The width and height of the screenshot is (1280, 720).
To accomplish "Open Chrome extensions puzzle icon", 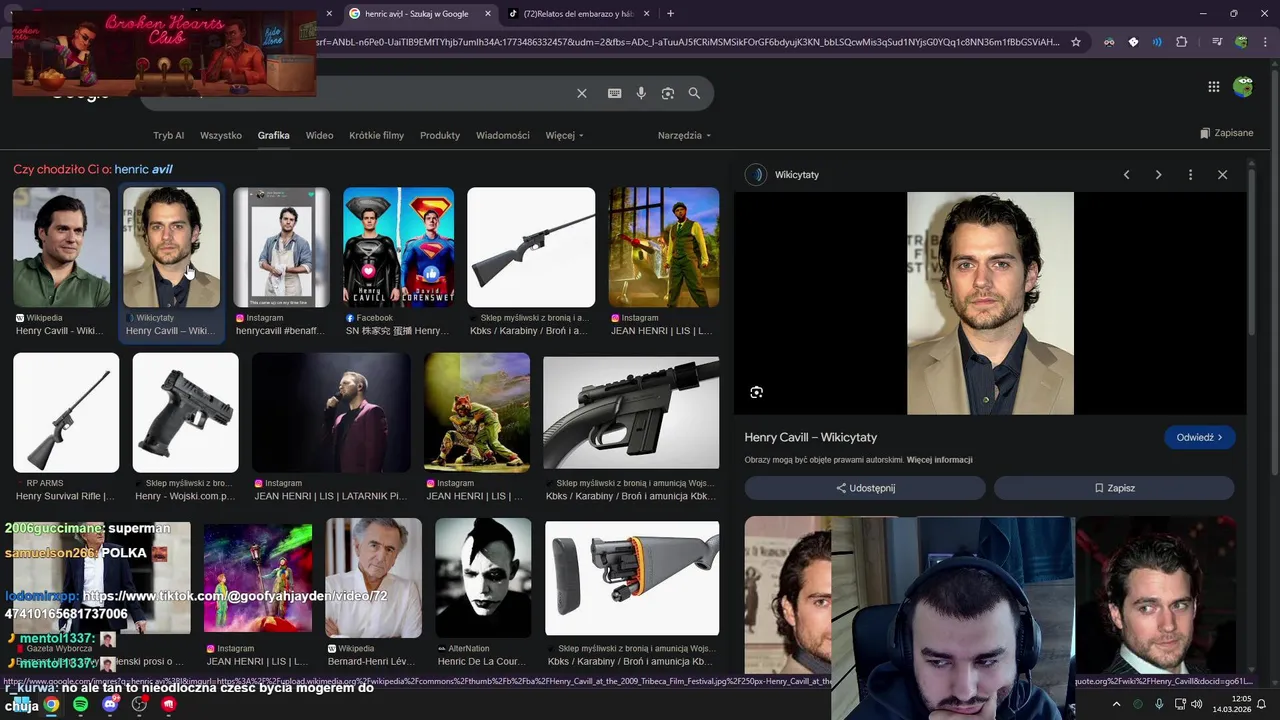I will (x=1182, y=42).
